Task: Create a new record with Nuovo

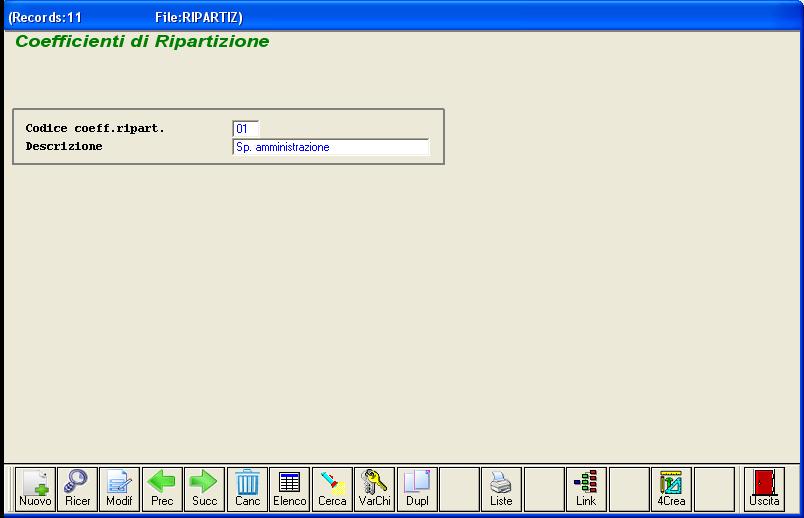Action: coord(35,489)
